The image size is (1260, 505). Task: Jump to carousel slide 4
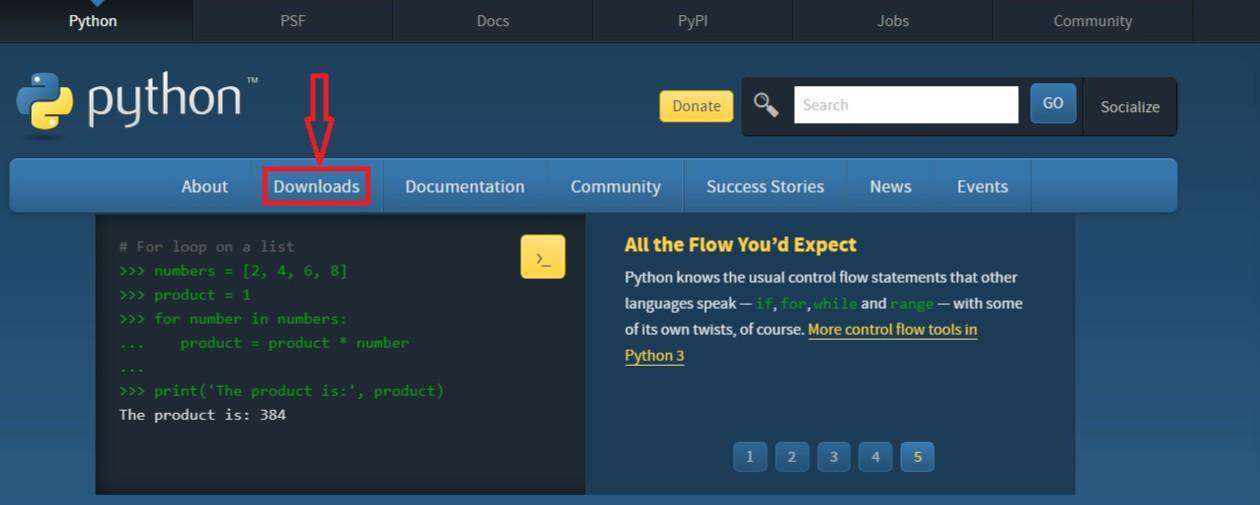pos(875,457)
